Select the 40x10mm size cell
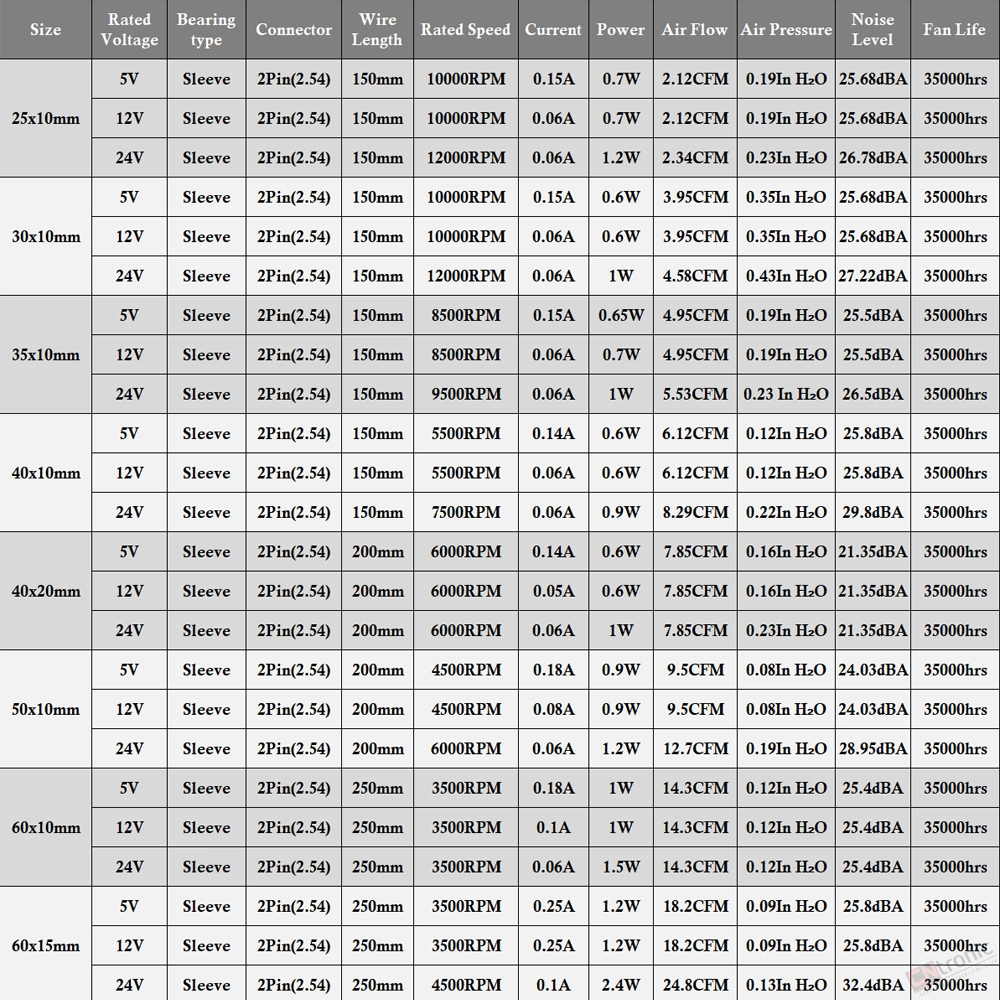 pos(45,473)
